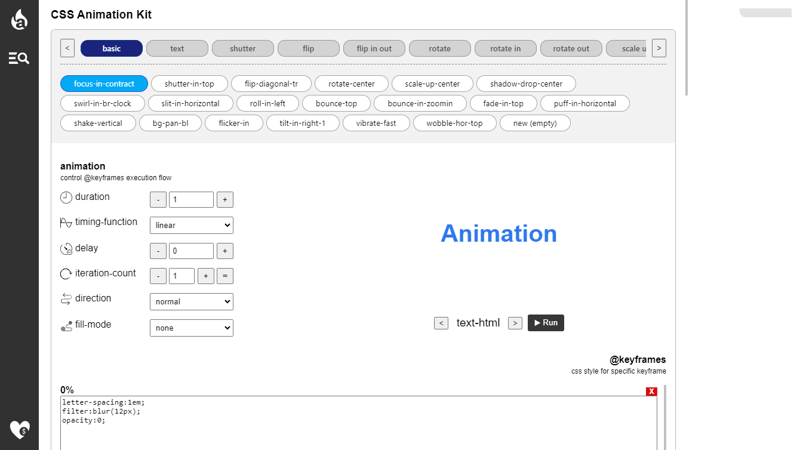
Task: Open the search menu icon in sidebar
Action: pyautogui.click(x=19, y=58)
